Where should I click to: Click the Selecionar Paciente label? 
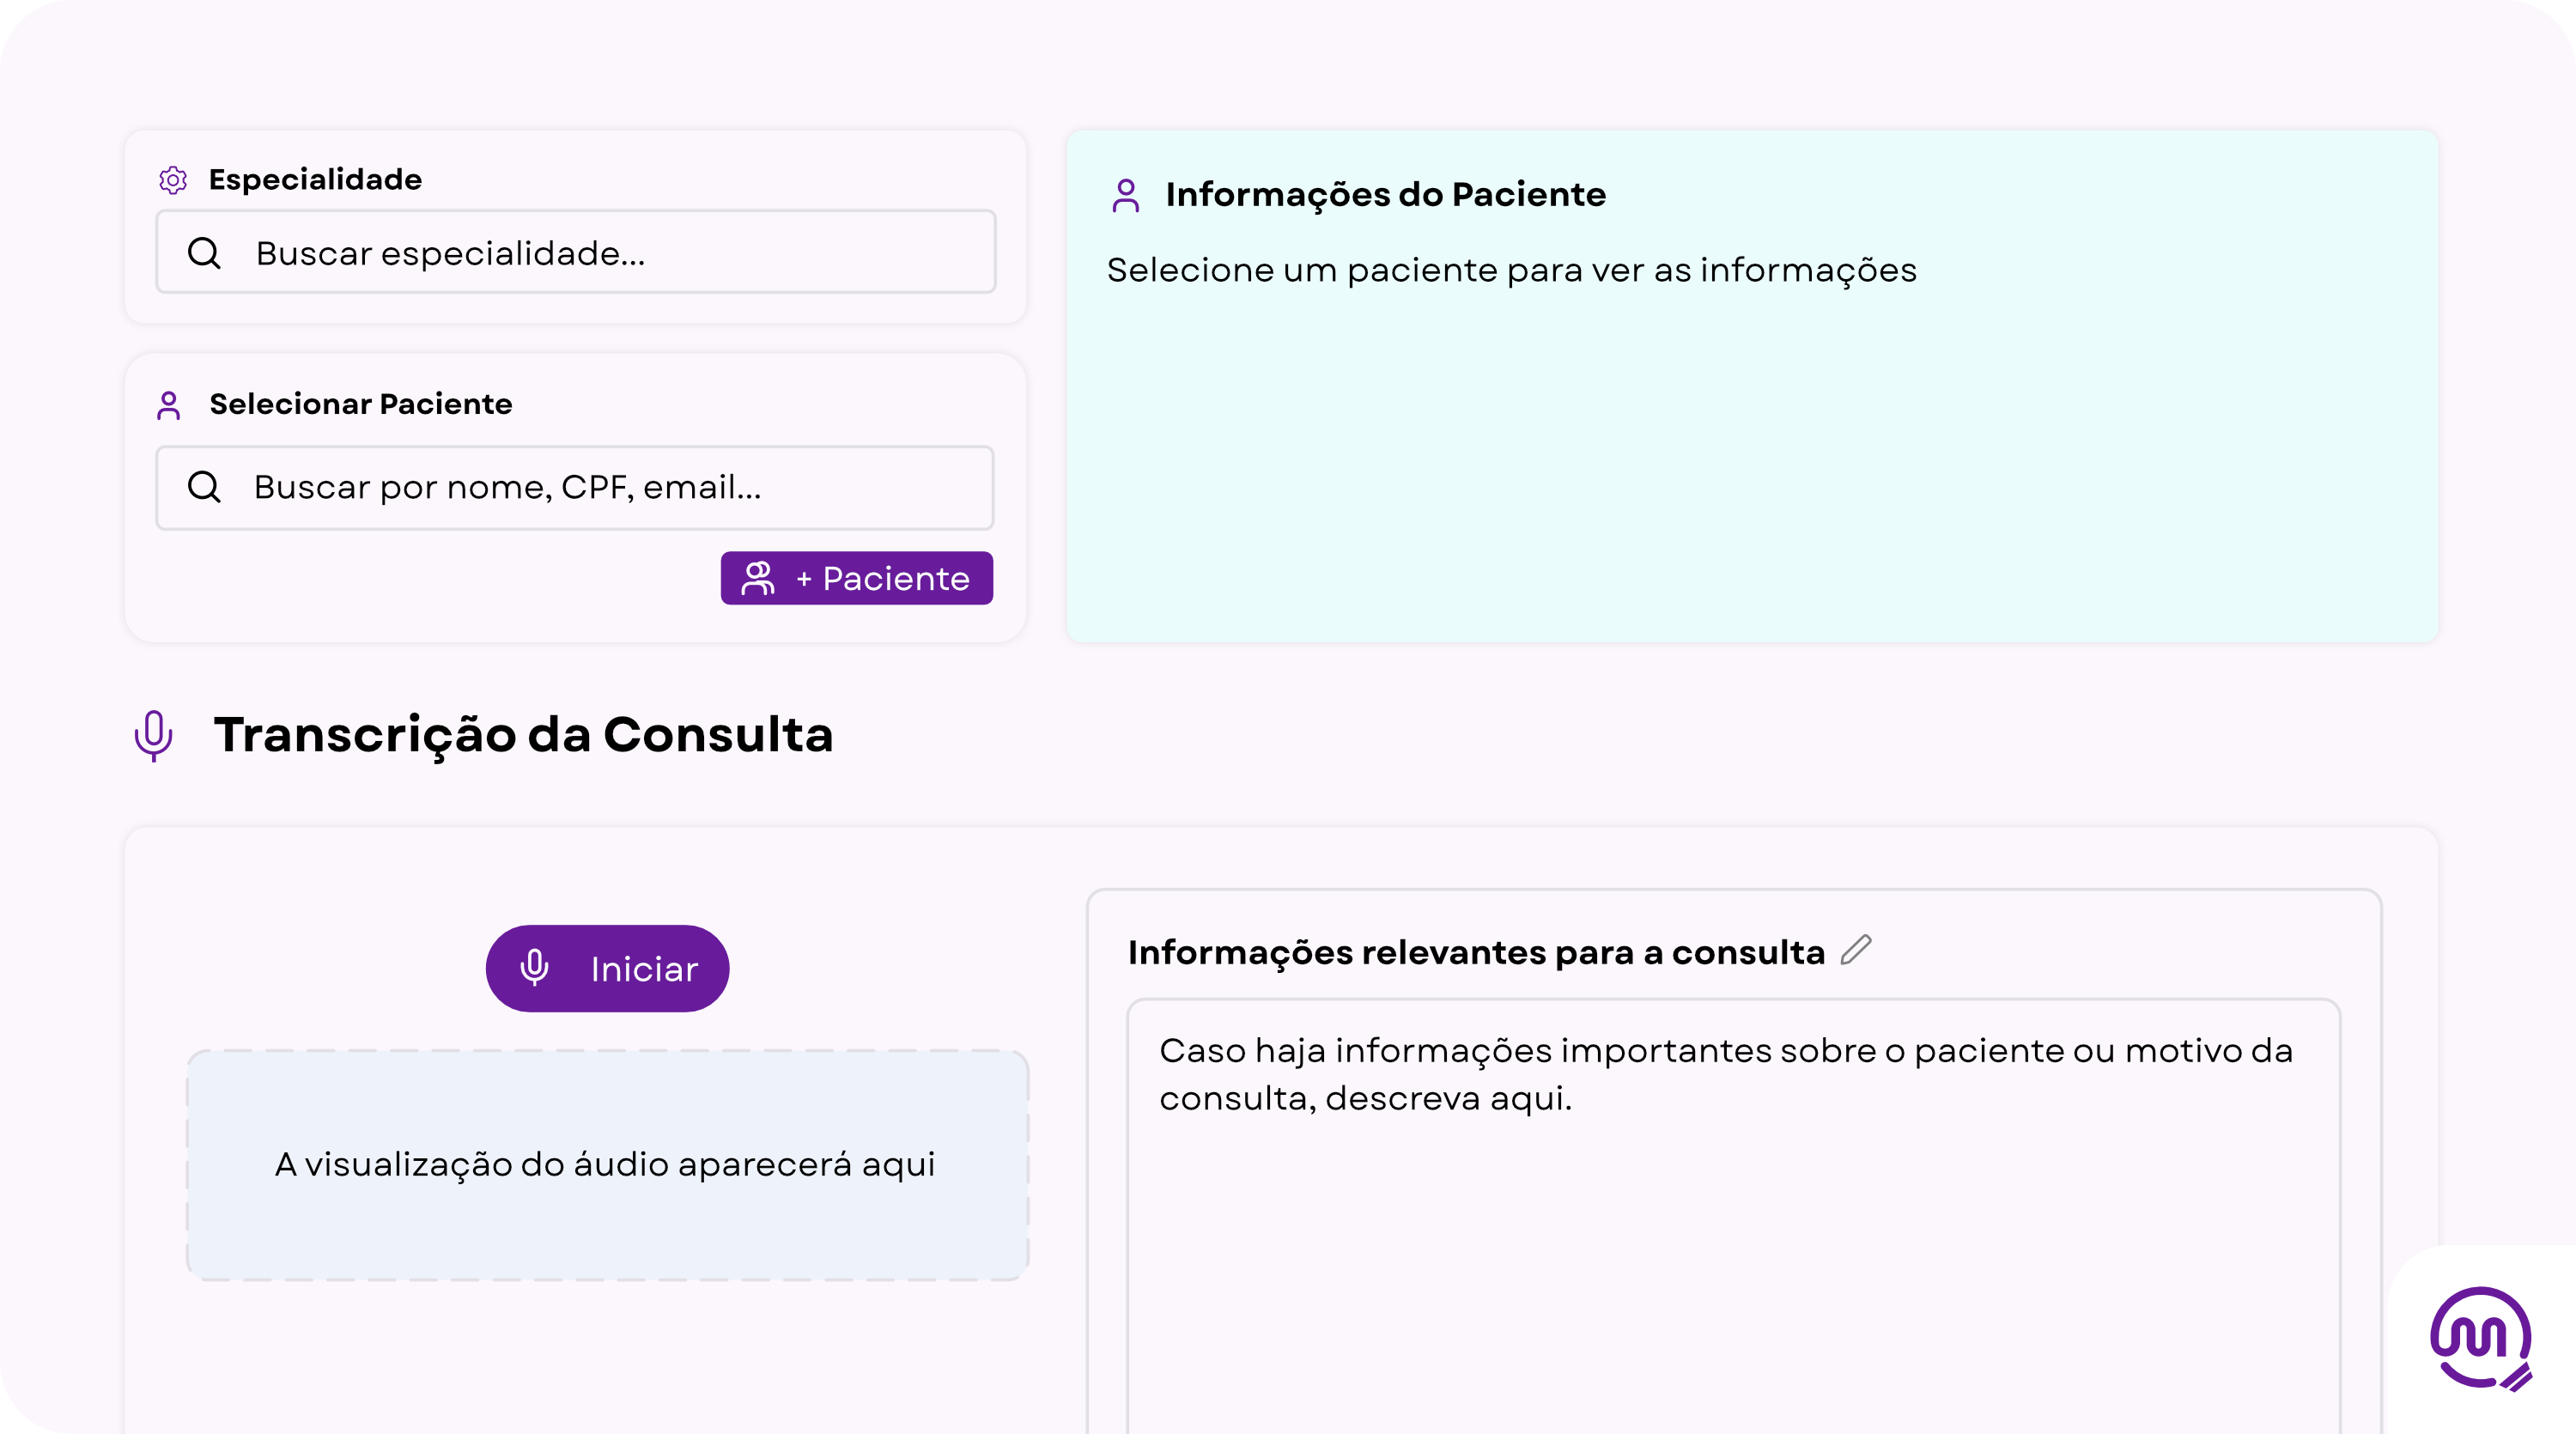coord(360,404)
